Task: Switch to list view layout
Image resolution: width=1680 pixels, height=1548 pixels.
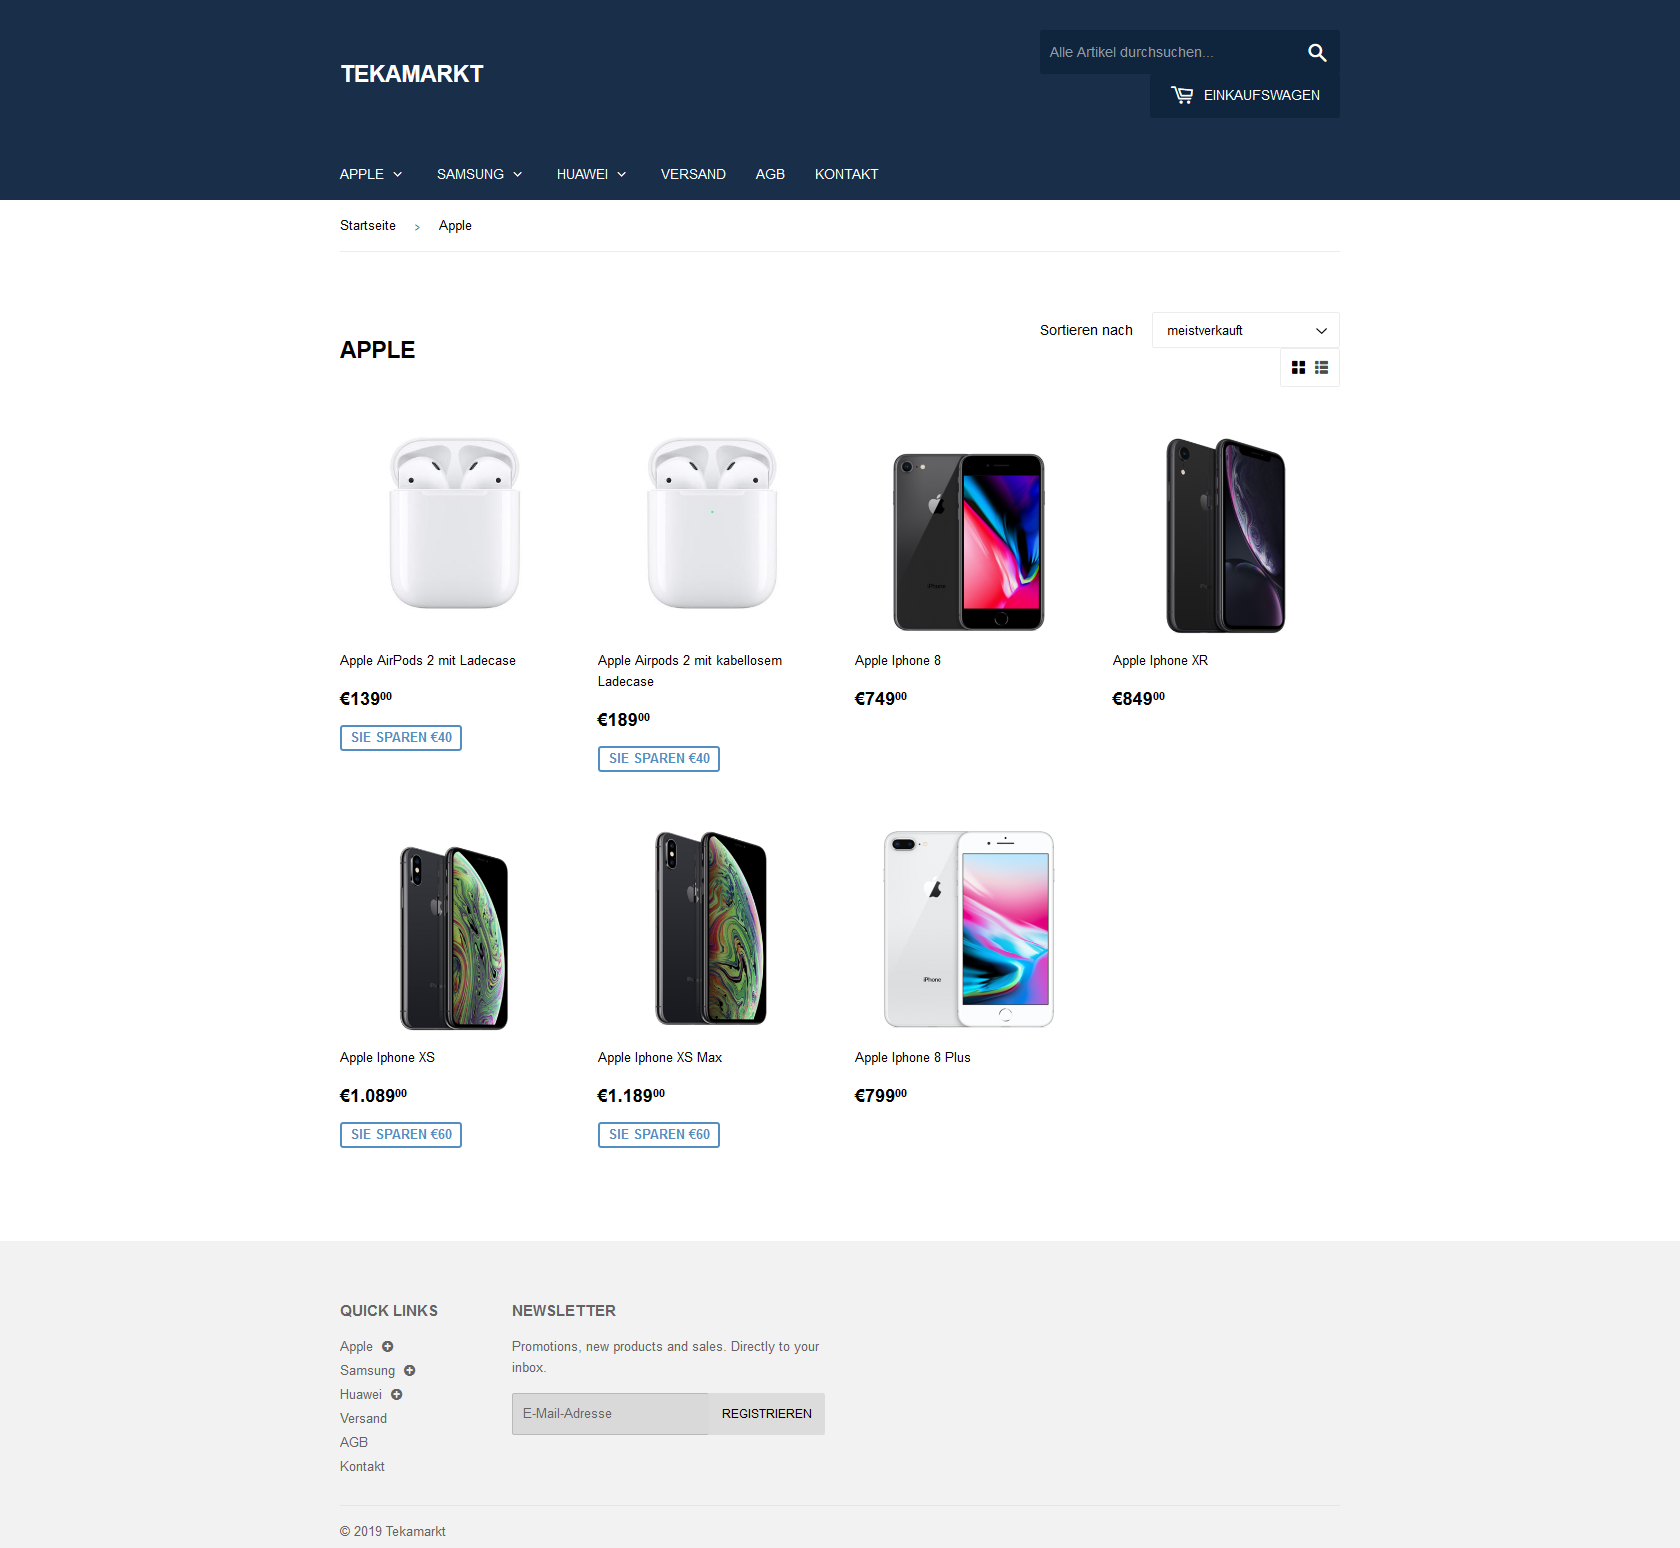Action: click(x=1321, y=368)
